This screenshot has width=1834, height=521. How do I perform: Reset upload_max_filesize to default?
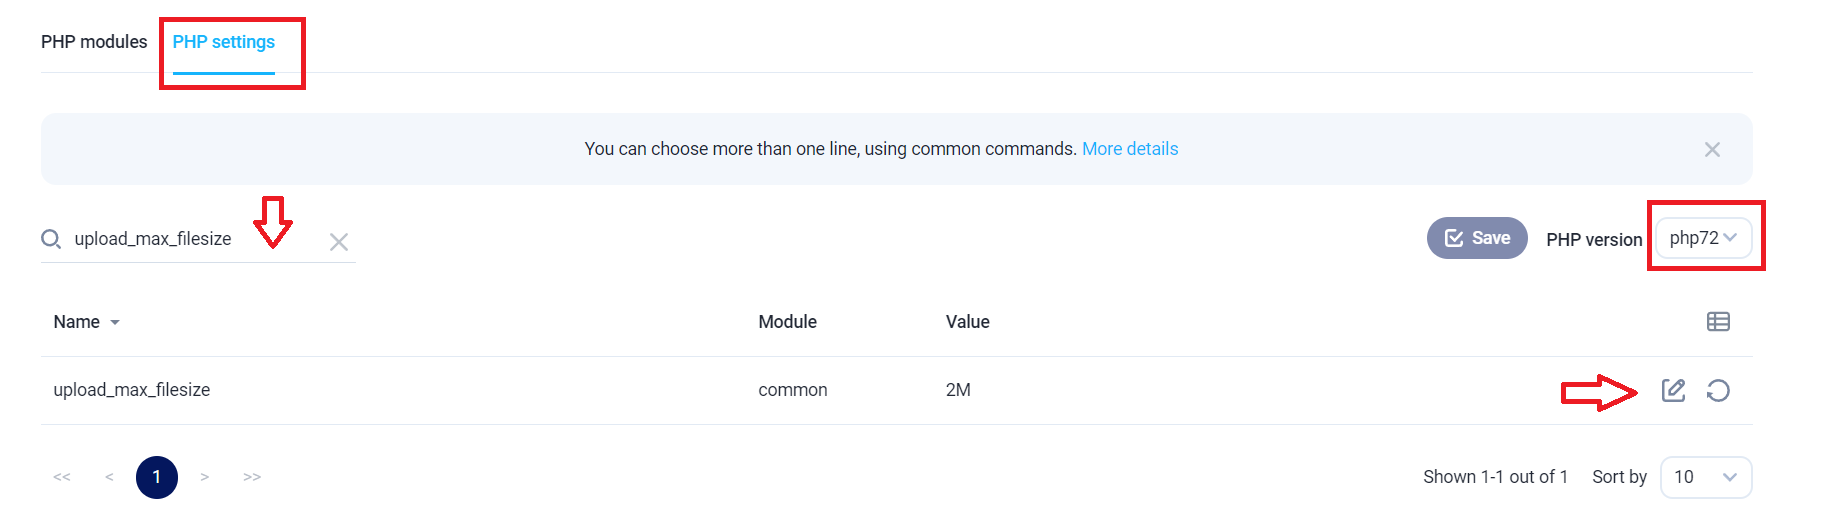coord(1718,390)
